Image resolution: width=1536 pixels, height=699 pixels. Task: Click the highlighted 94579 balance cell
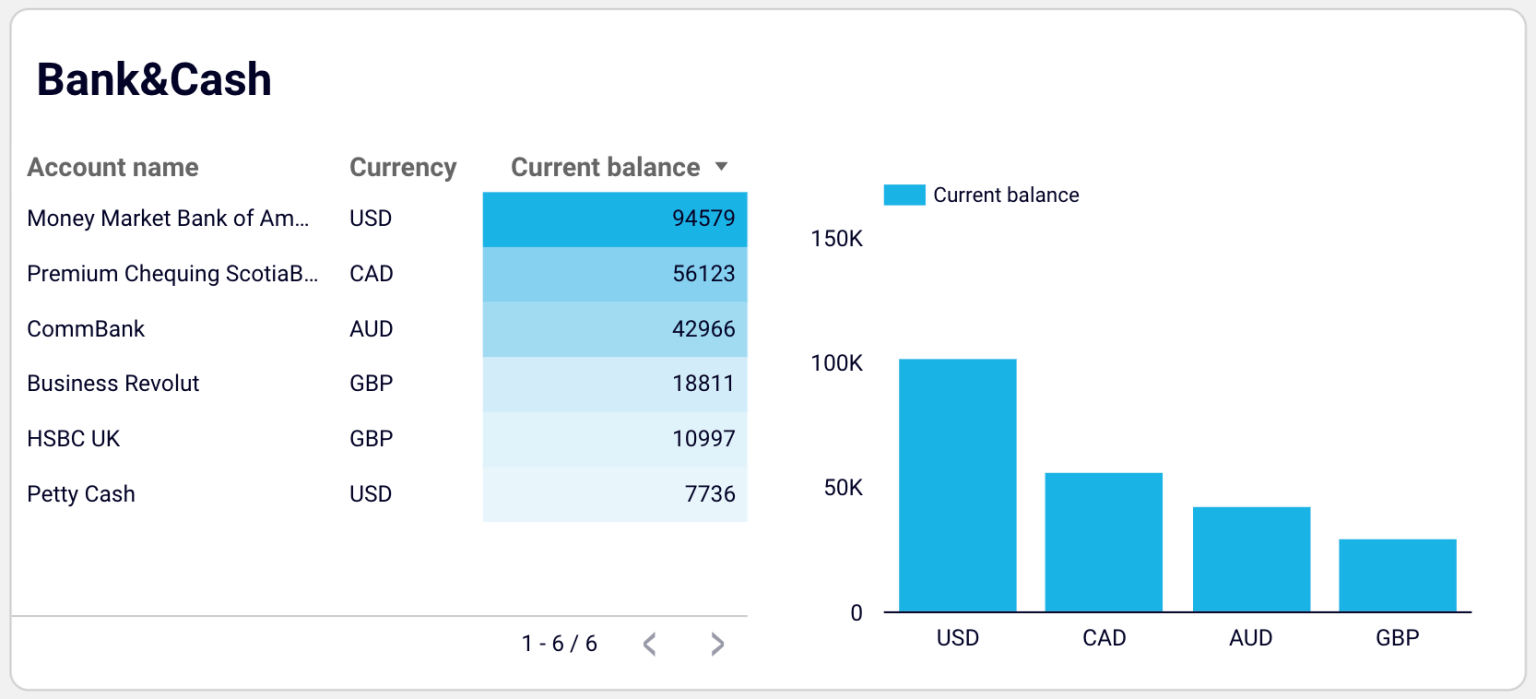click(614, 218)
